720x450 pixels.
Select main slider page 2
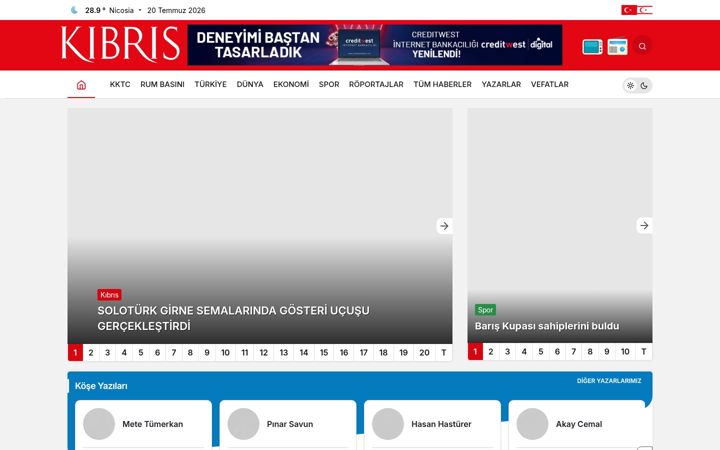click(91, 353)
